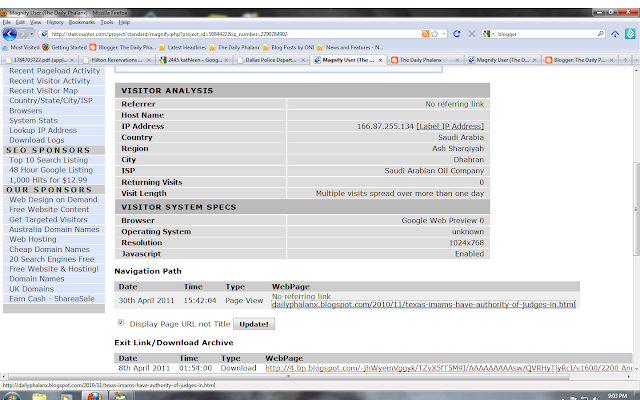The height and width of the screenshot is (400, 640).
Task: Toggle 'Display Page URL not Title' checkbox
Action: 121,322
